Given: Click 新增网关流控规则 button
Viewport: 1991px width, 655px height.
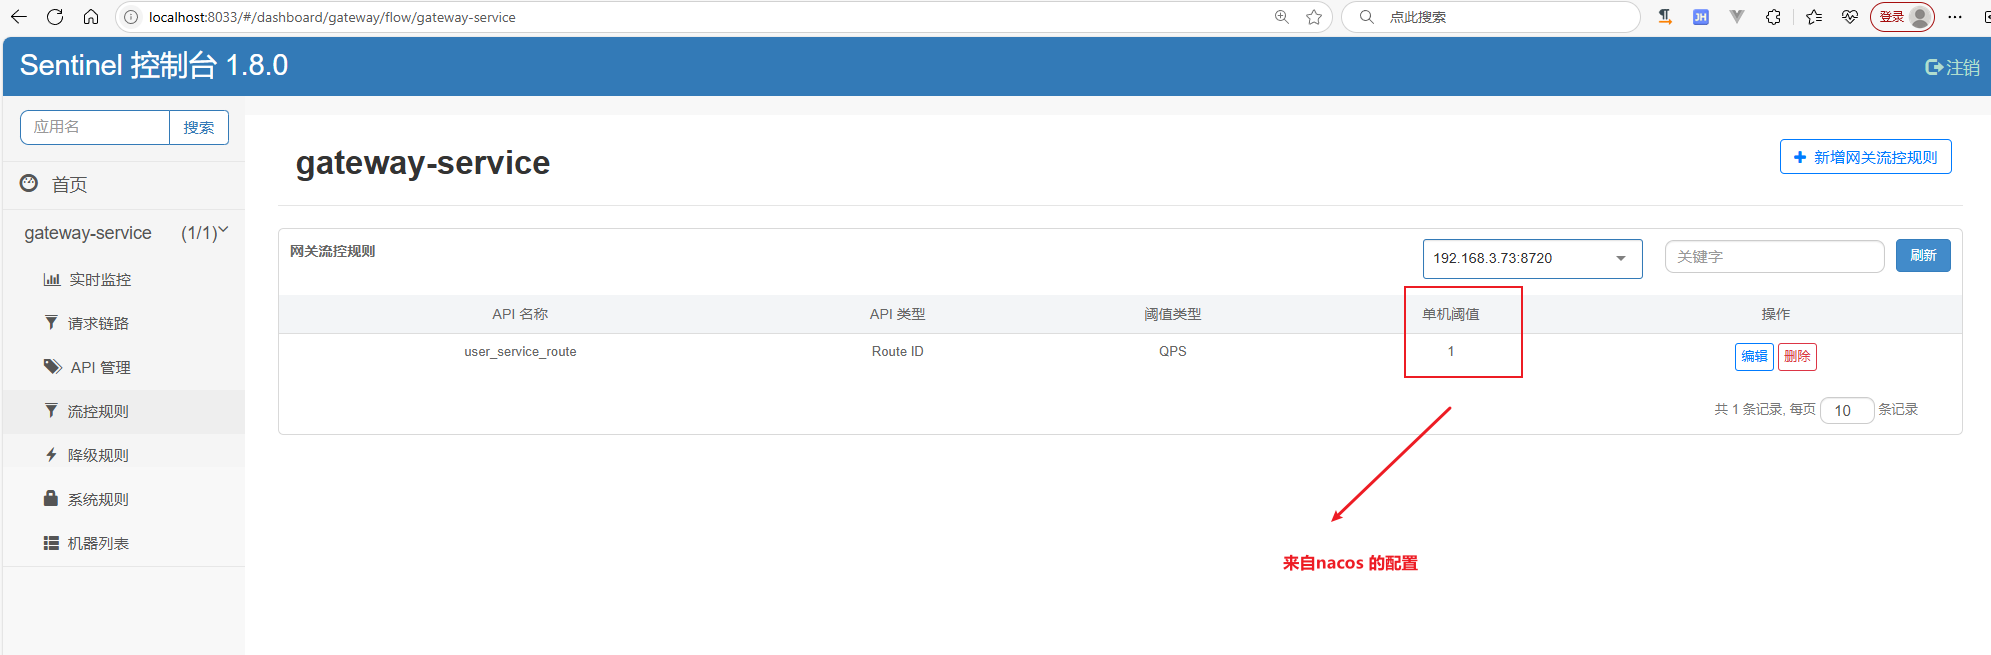Looking at the screenshot, I should [x=1866, y=157].
